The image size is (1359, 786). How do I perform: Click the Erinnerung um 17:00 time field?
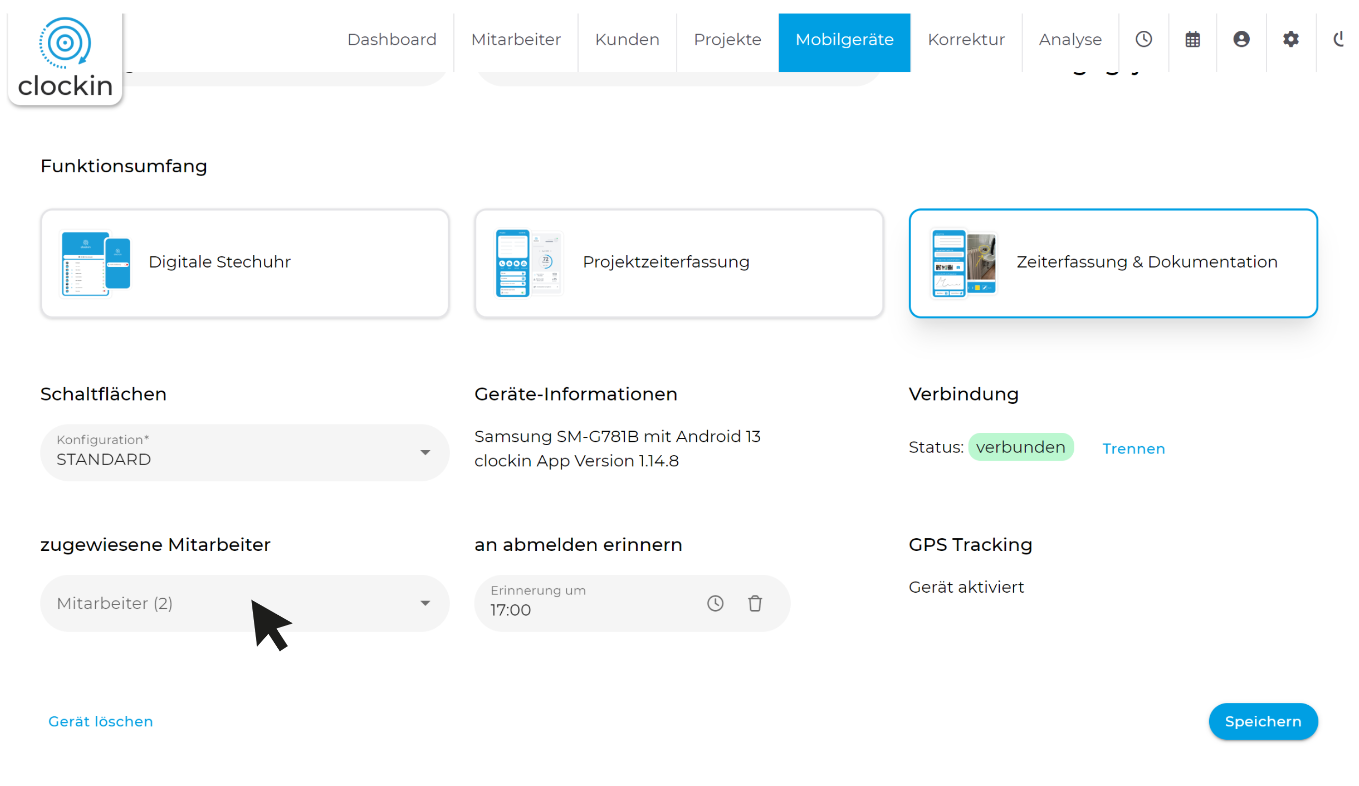tap(632, 603)
